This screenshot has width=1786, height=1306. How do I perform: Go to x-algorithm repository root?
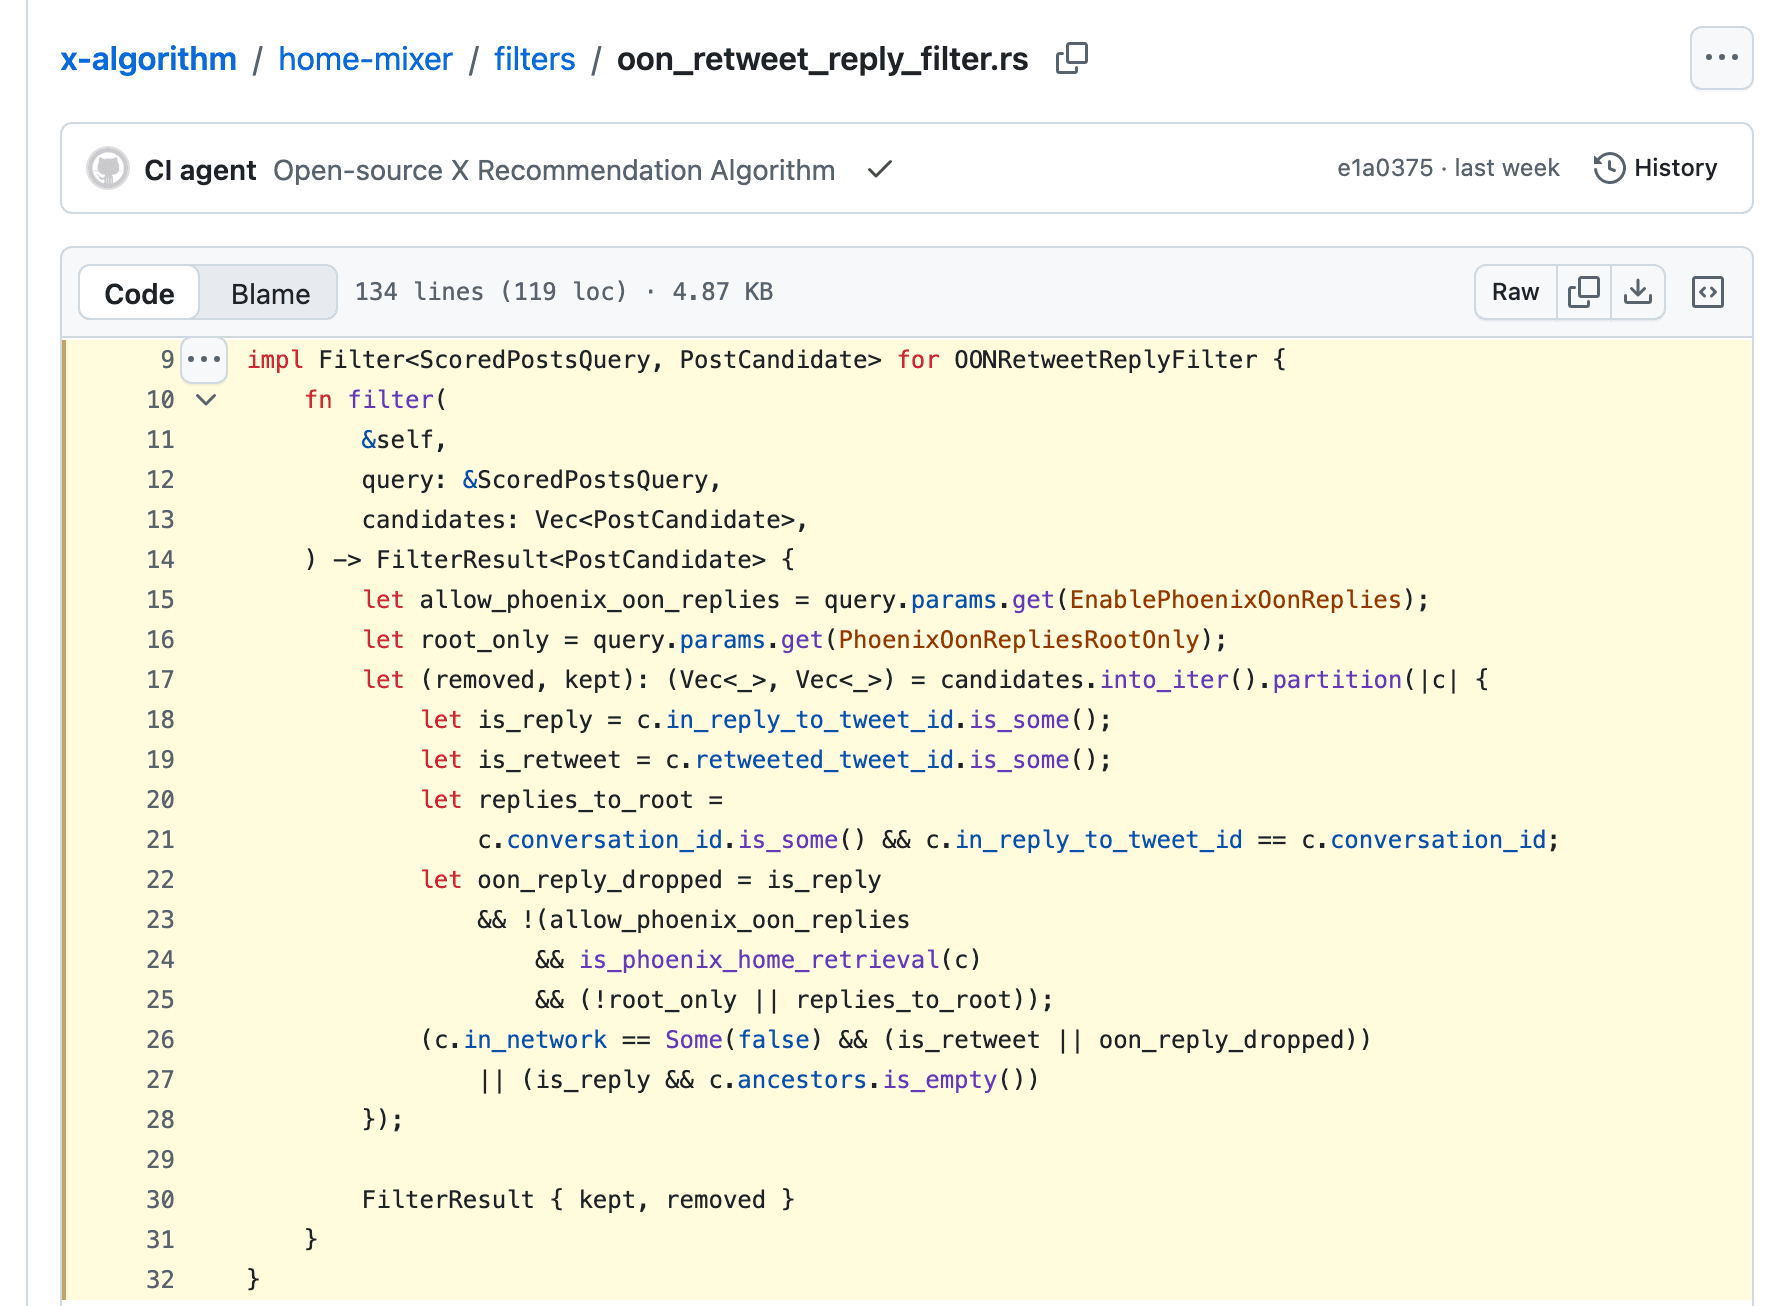point(149,59)
